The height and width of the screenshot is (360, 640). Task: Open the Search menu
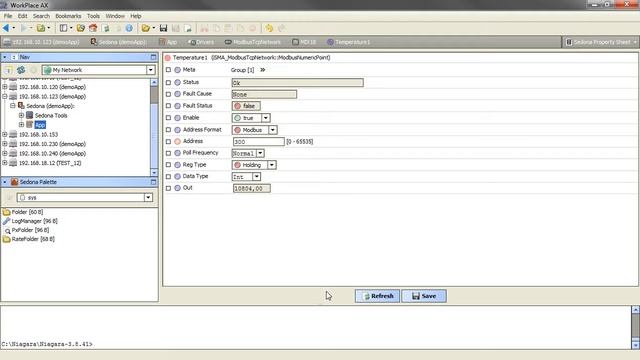41,16
